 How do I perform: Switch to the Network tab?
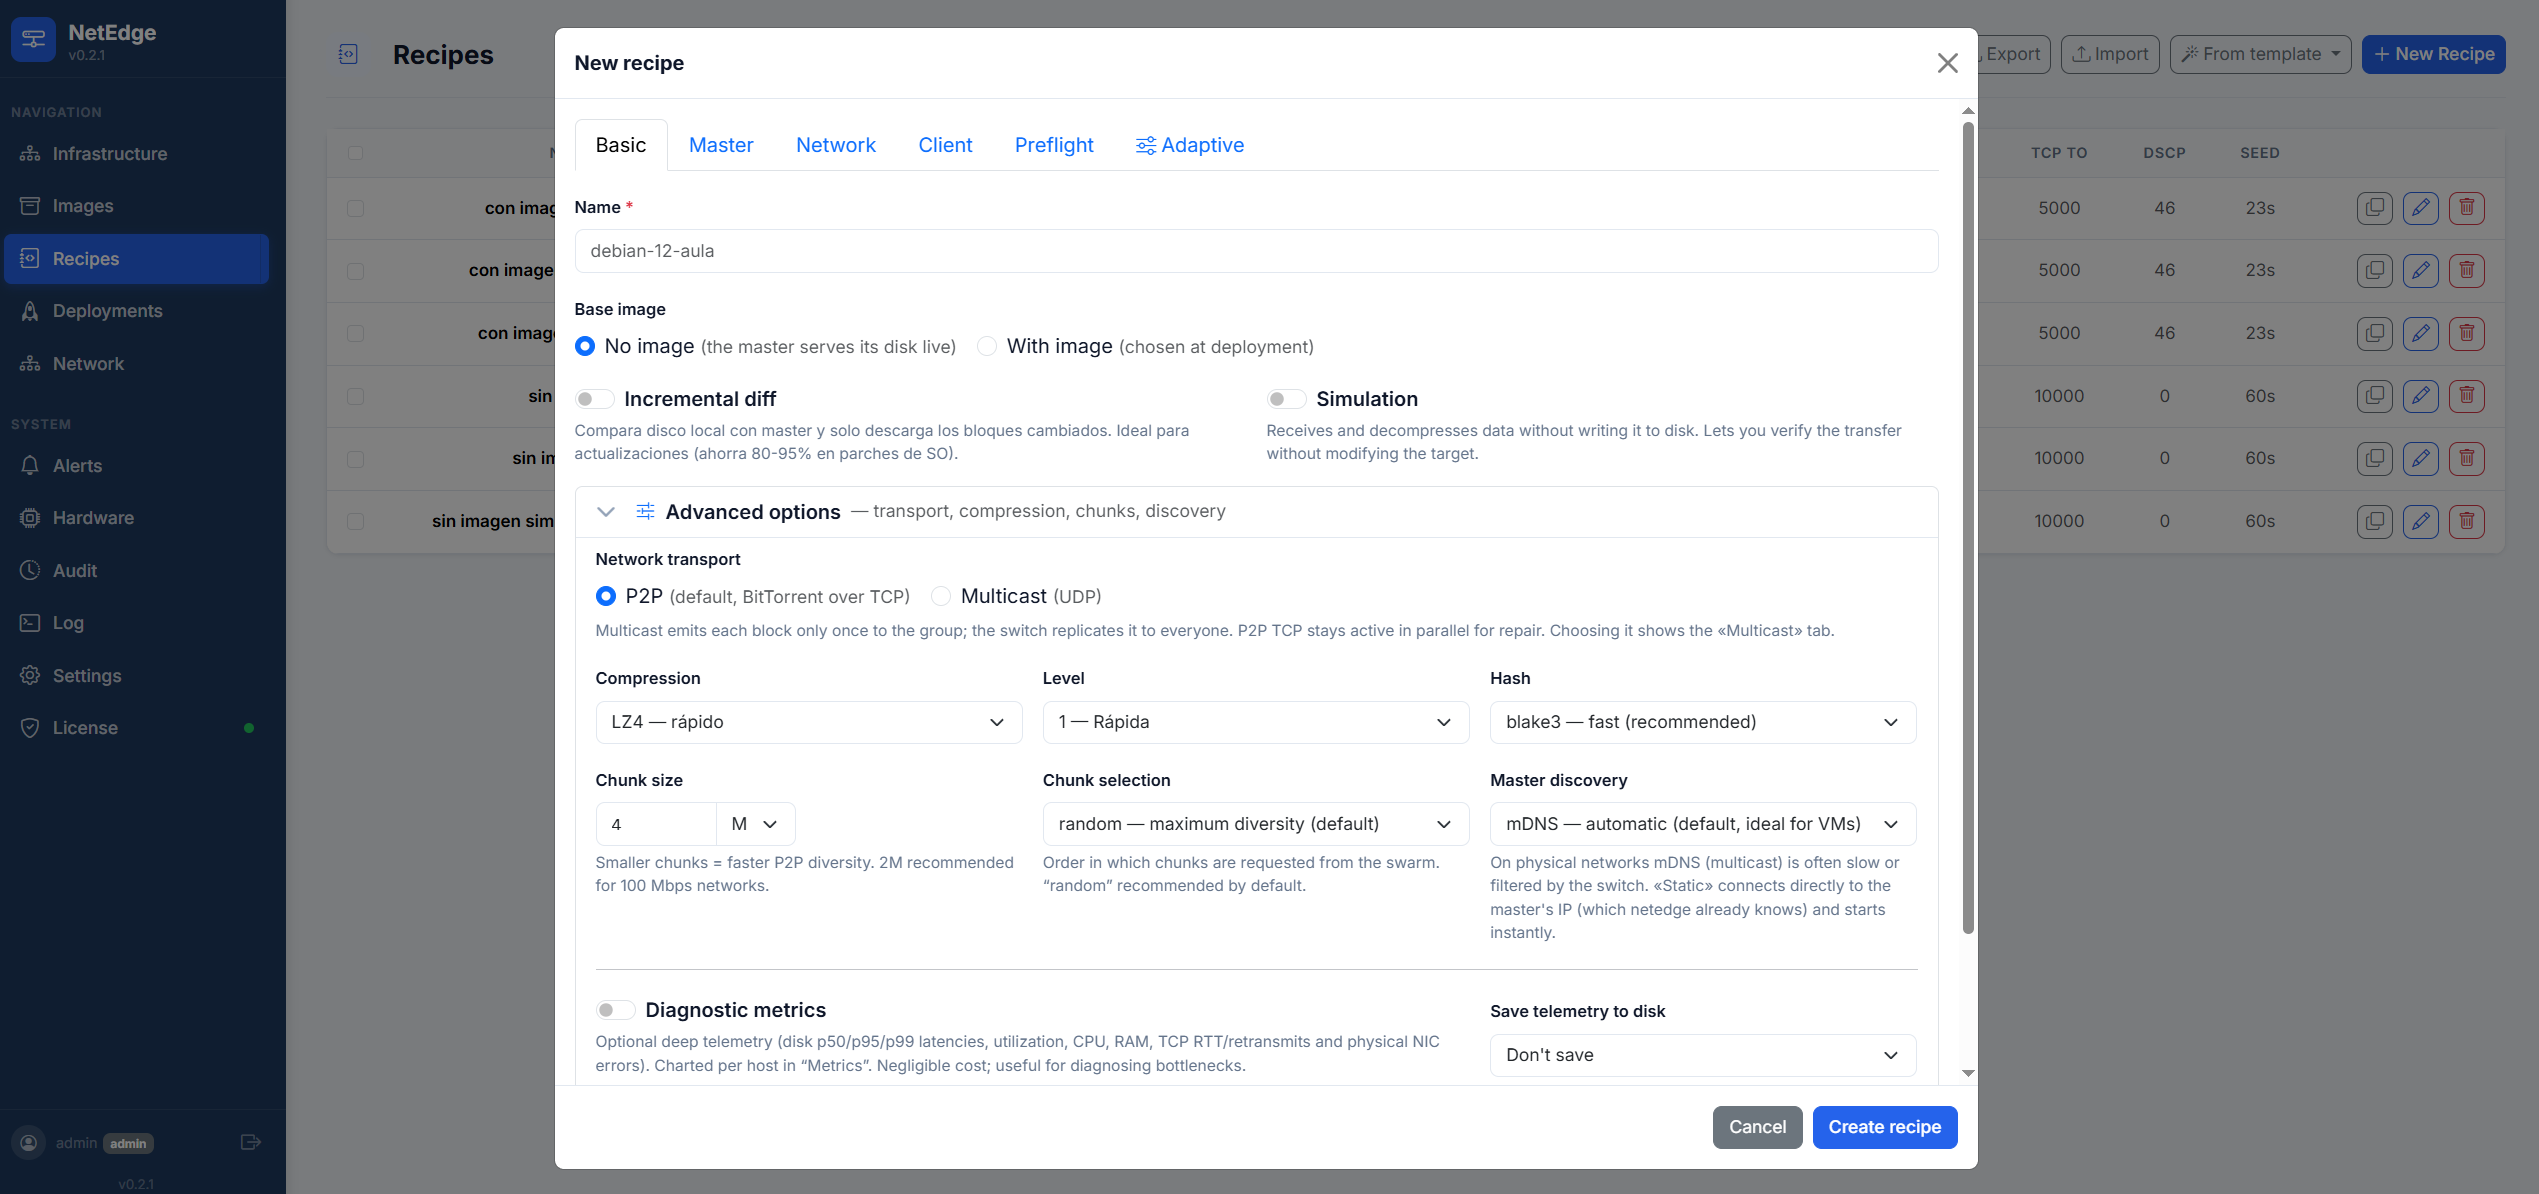(836, 145)
